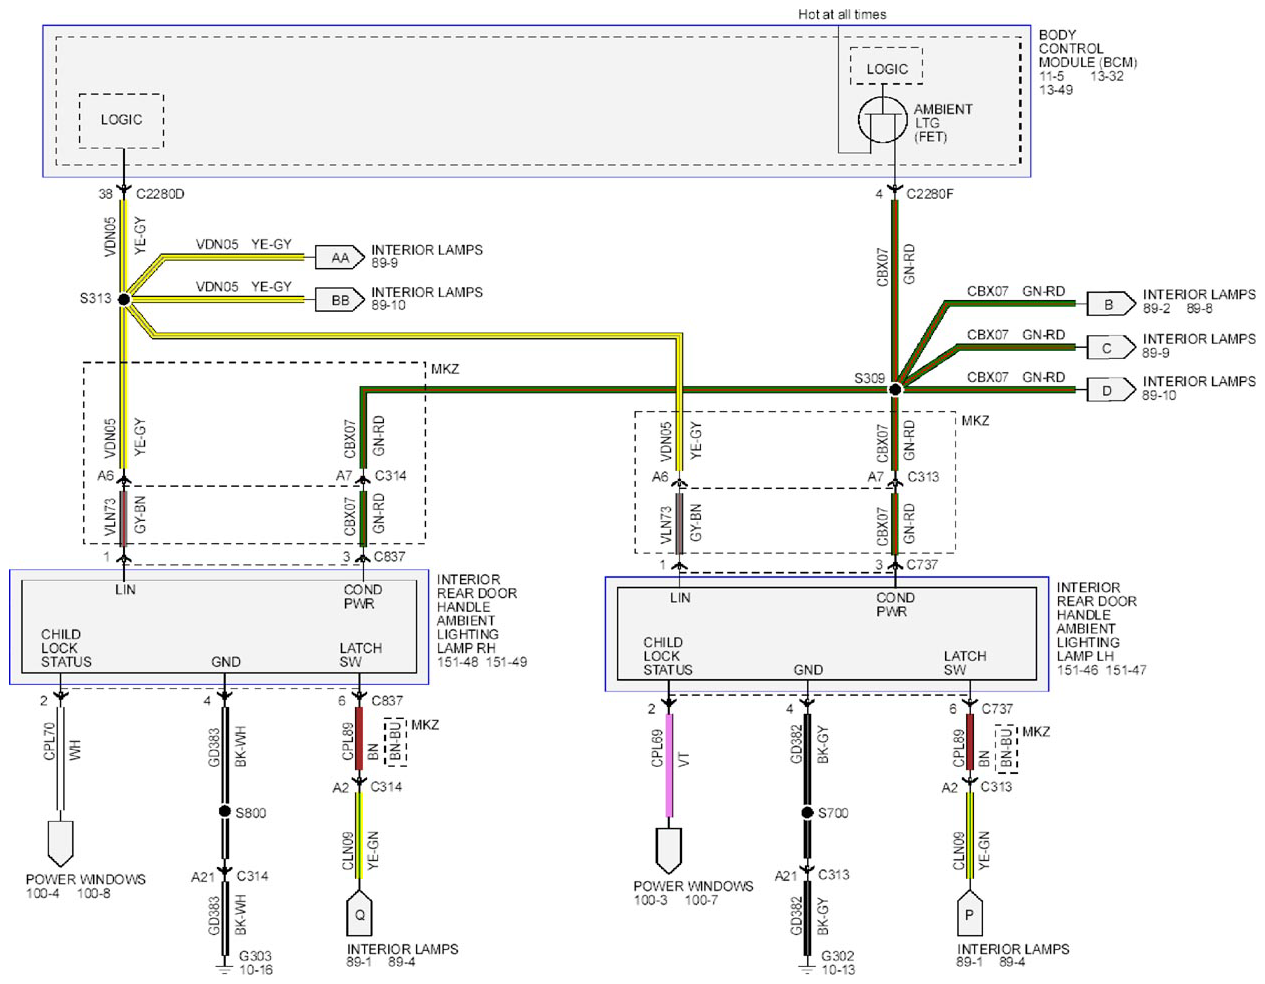This screenshot has width=1265, height=984.
Task: Click the BODY CONTROL MODULE (BCM) label
Action: pos(1088,48)
